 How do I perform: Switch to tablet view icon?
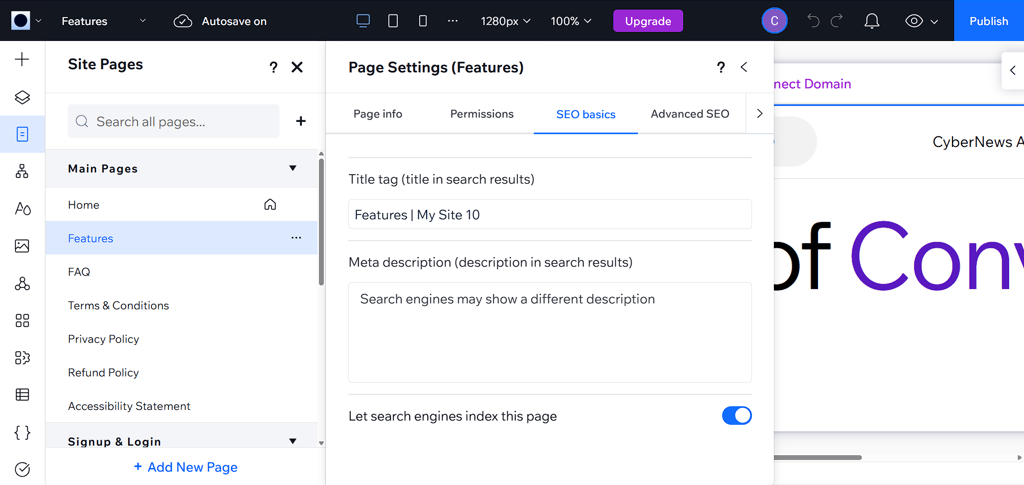[392, 21]
